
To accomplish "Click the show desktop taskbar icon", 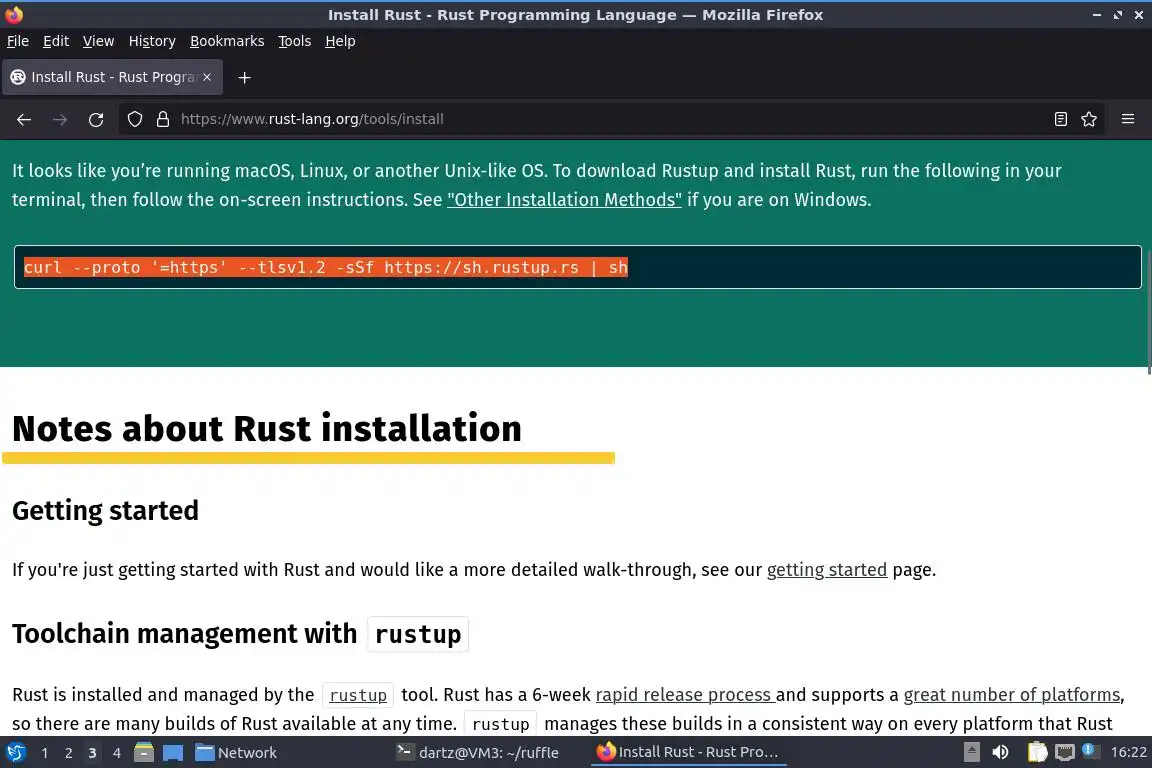I will [173, 753].
